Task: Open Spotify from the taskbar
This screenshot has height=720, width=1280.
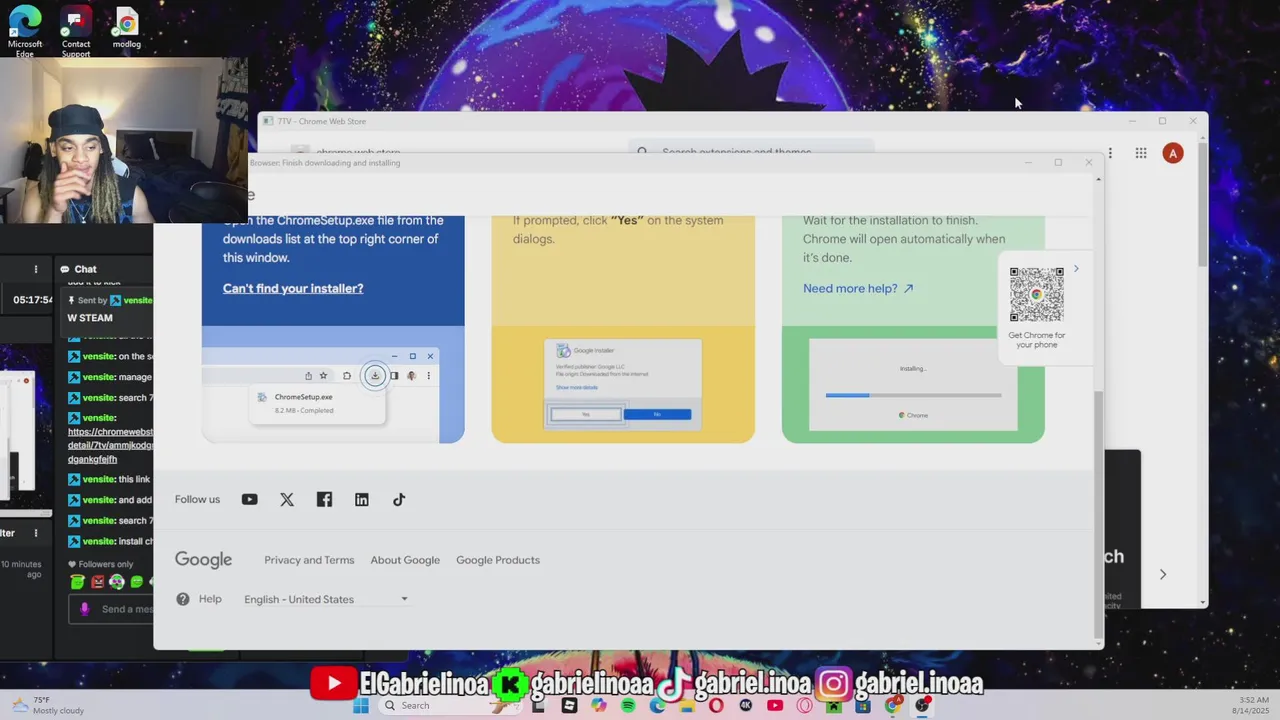Action: coord(628,706)
